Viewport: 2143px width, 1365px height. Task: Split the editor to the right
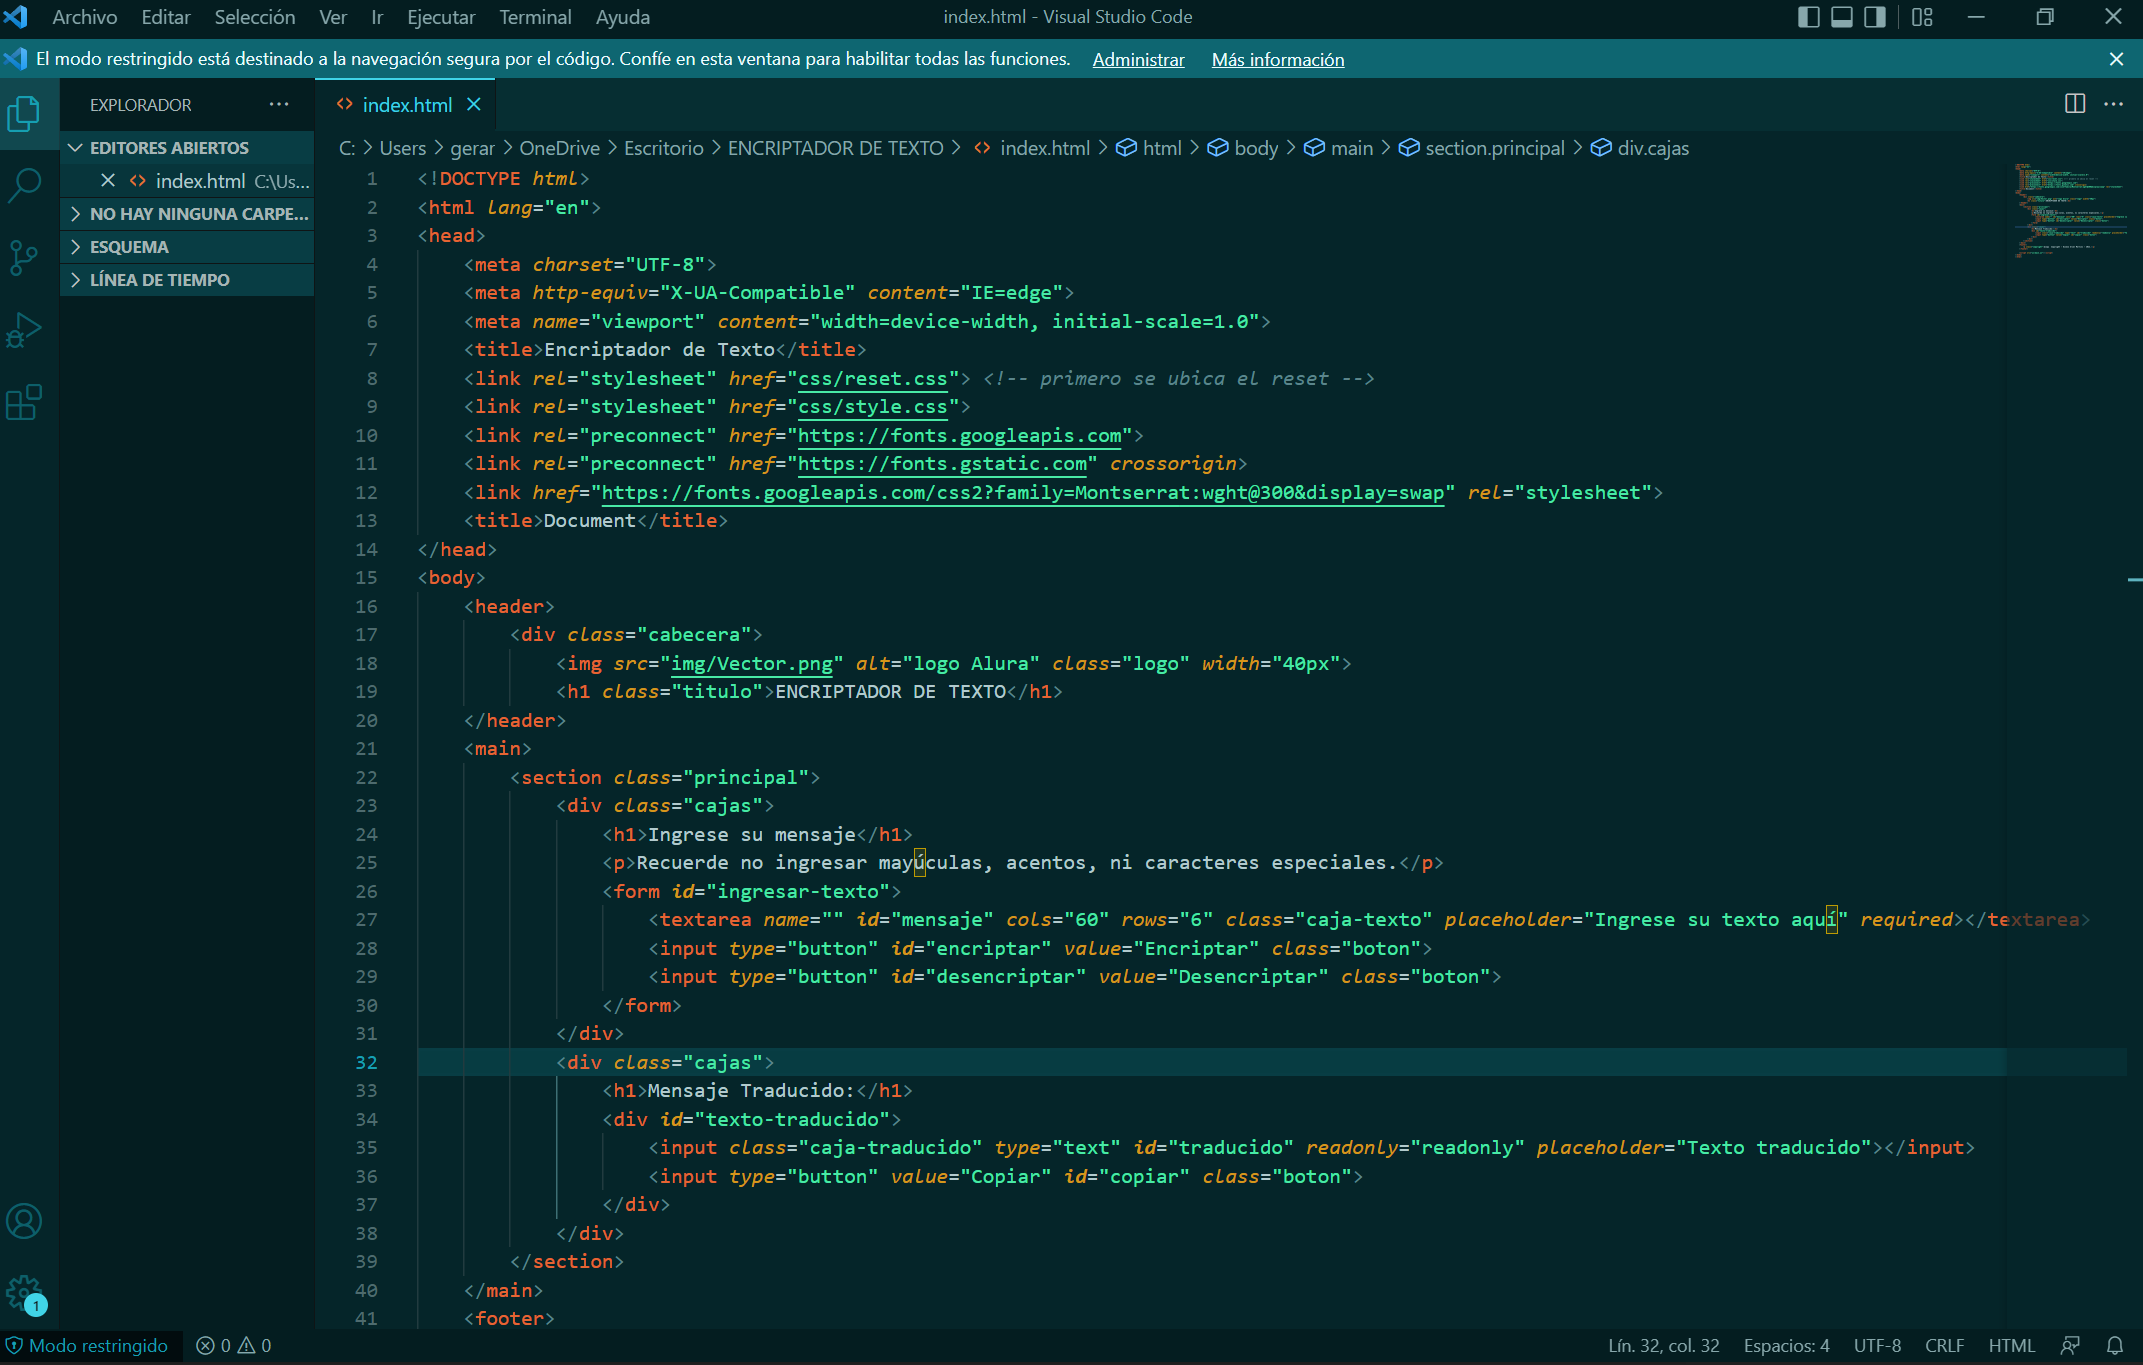(2075, 103)
